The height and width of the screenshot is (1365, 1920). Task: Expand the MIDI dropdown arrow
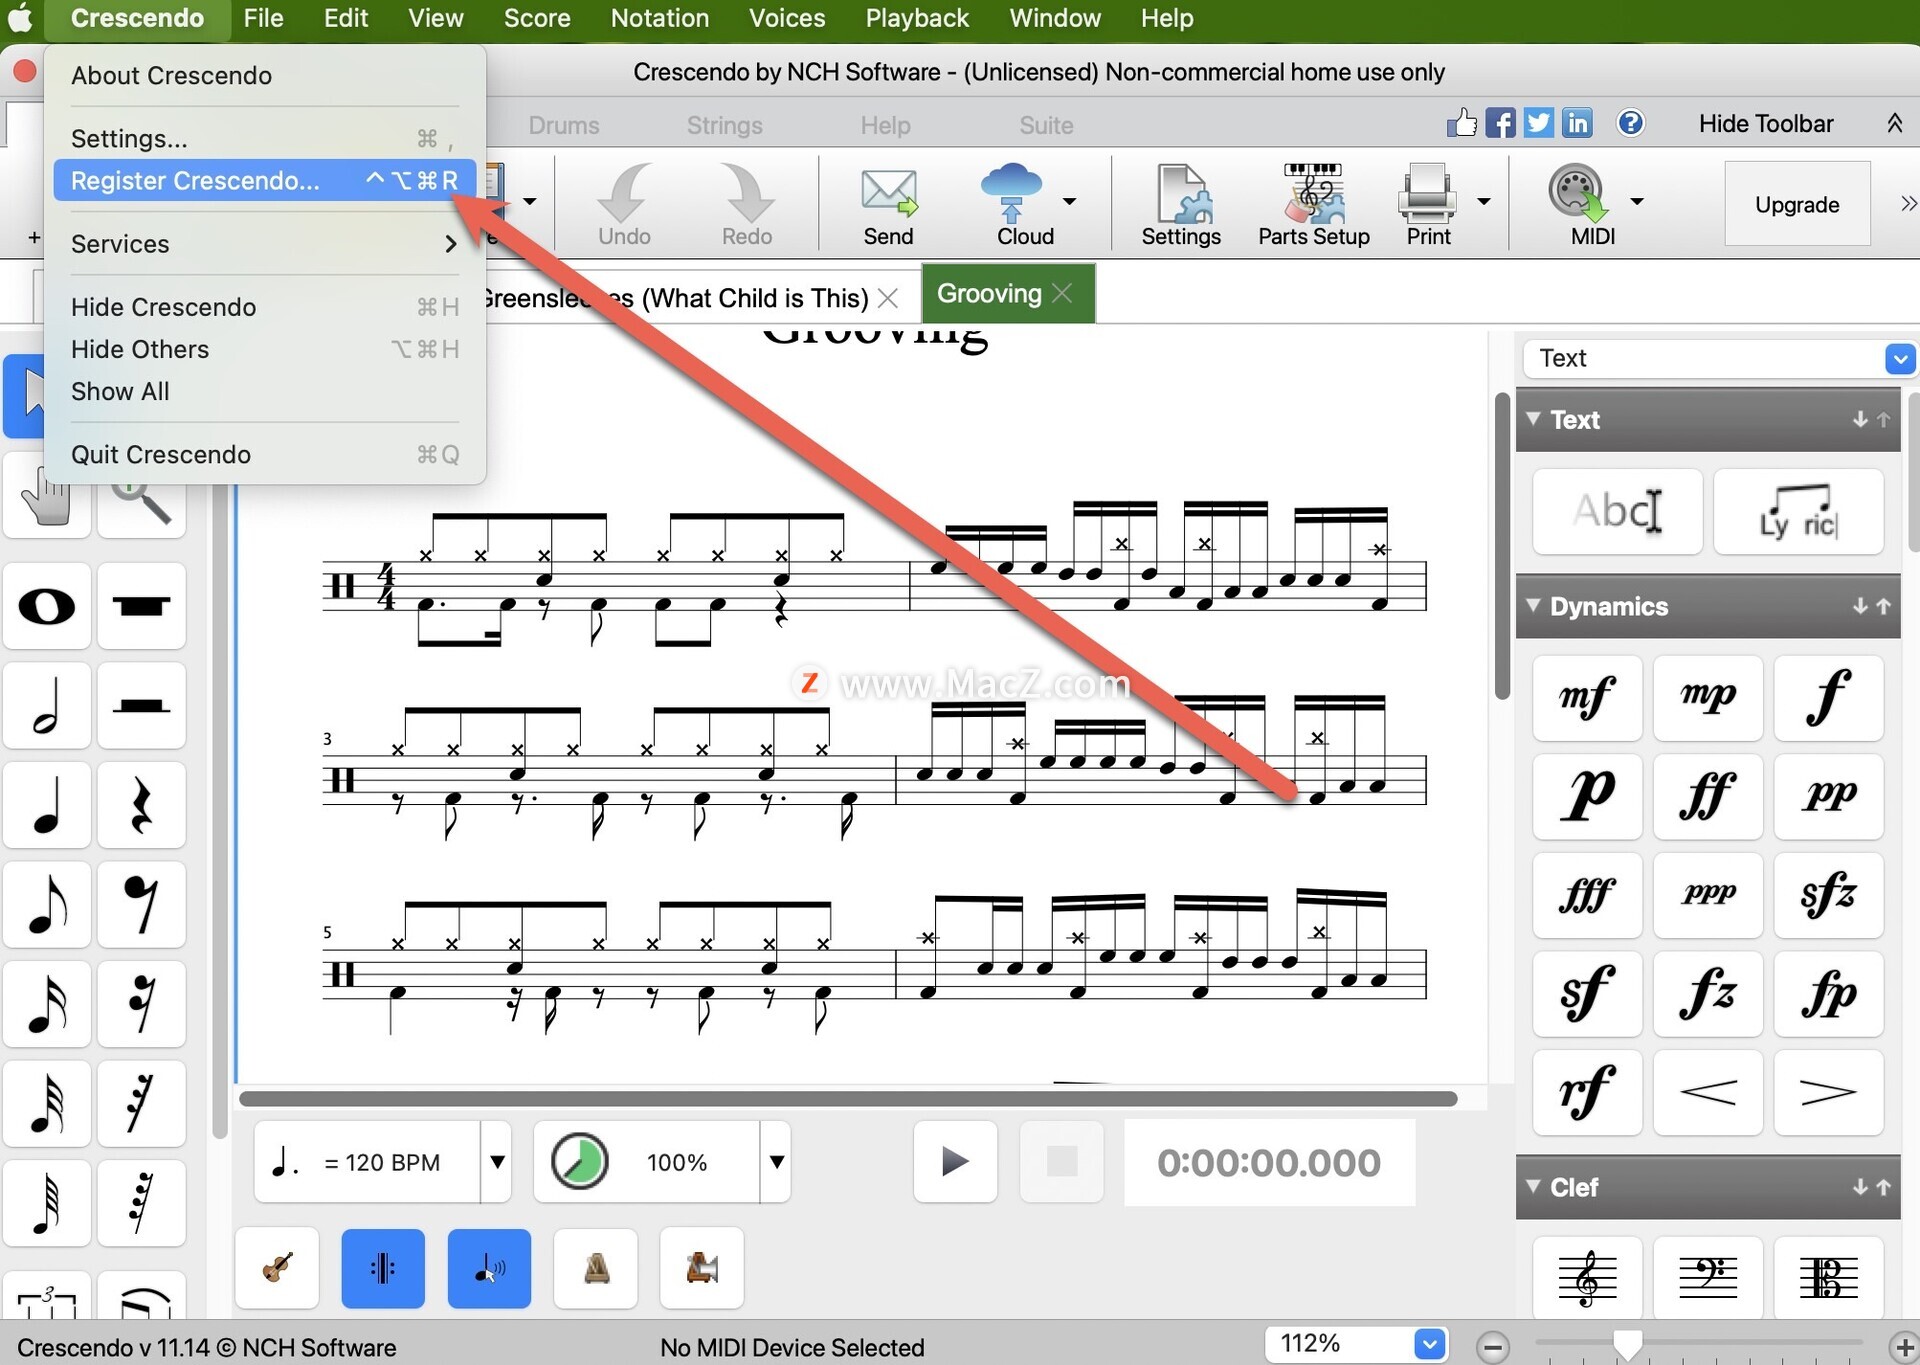coord(1636,201)
